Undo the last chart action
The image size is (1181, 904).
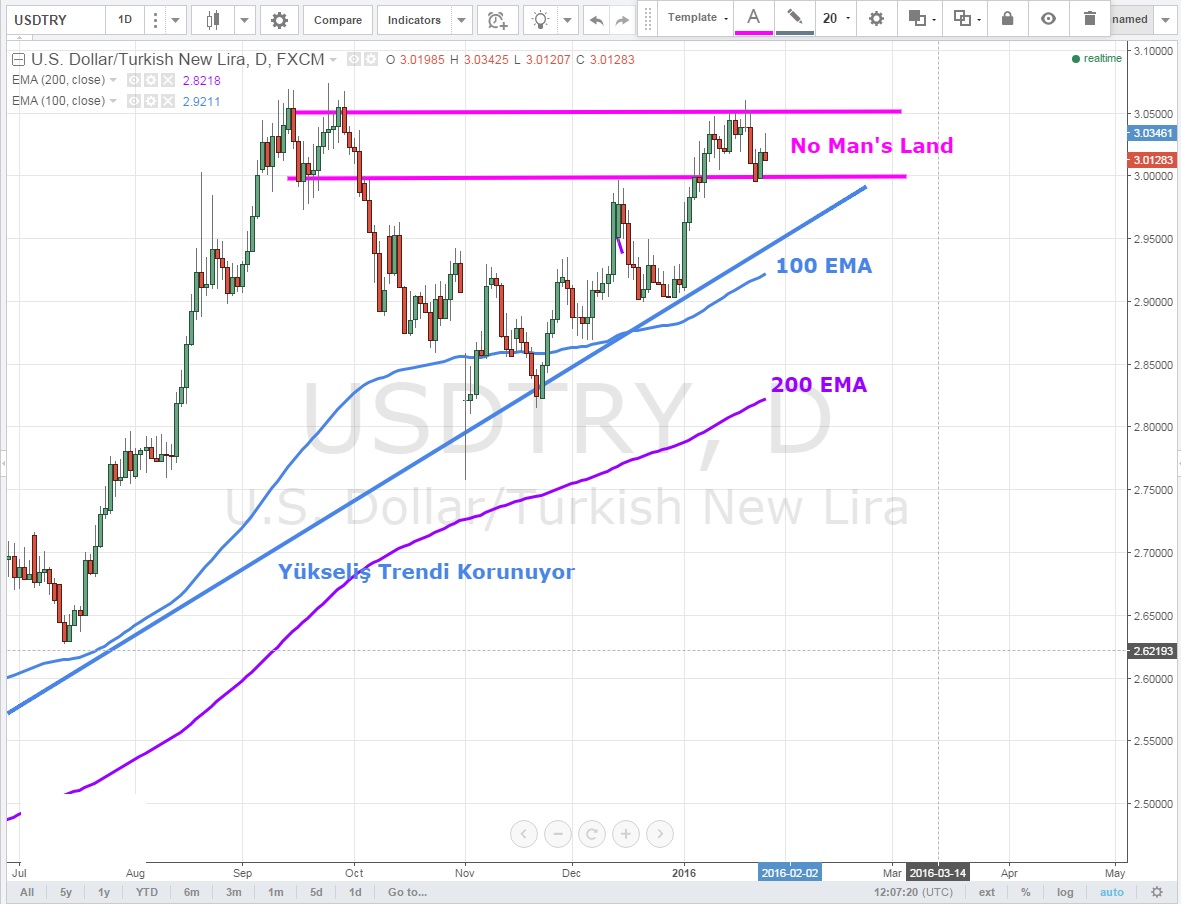[x=597, y=20]
